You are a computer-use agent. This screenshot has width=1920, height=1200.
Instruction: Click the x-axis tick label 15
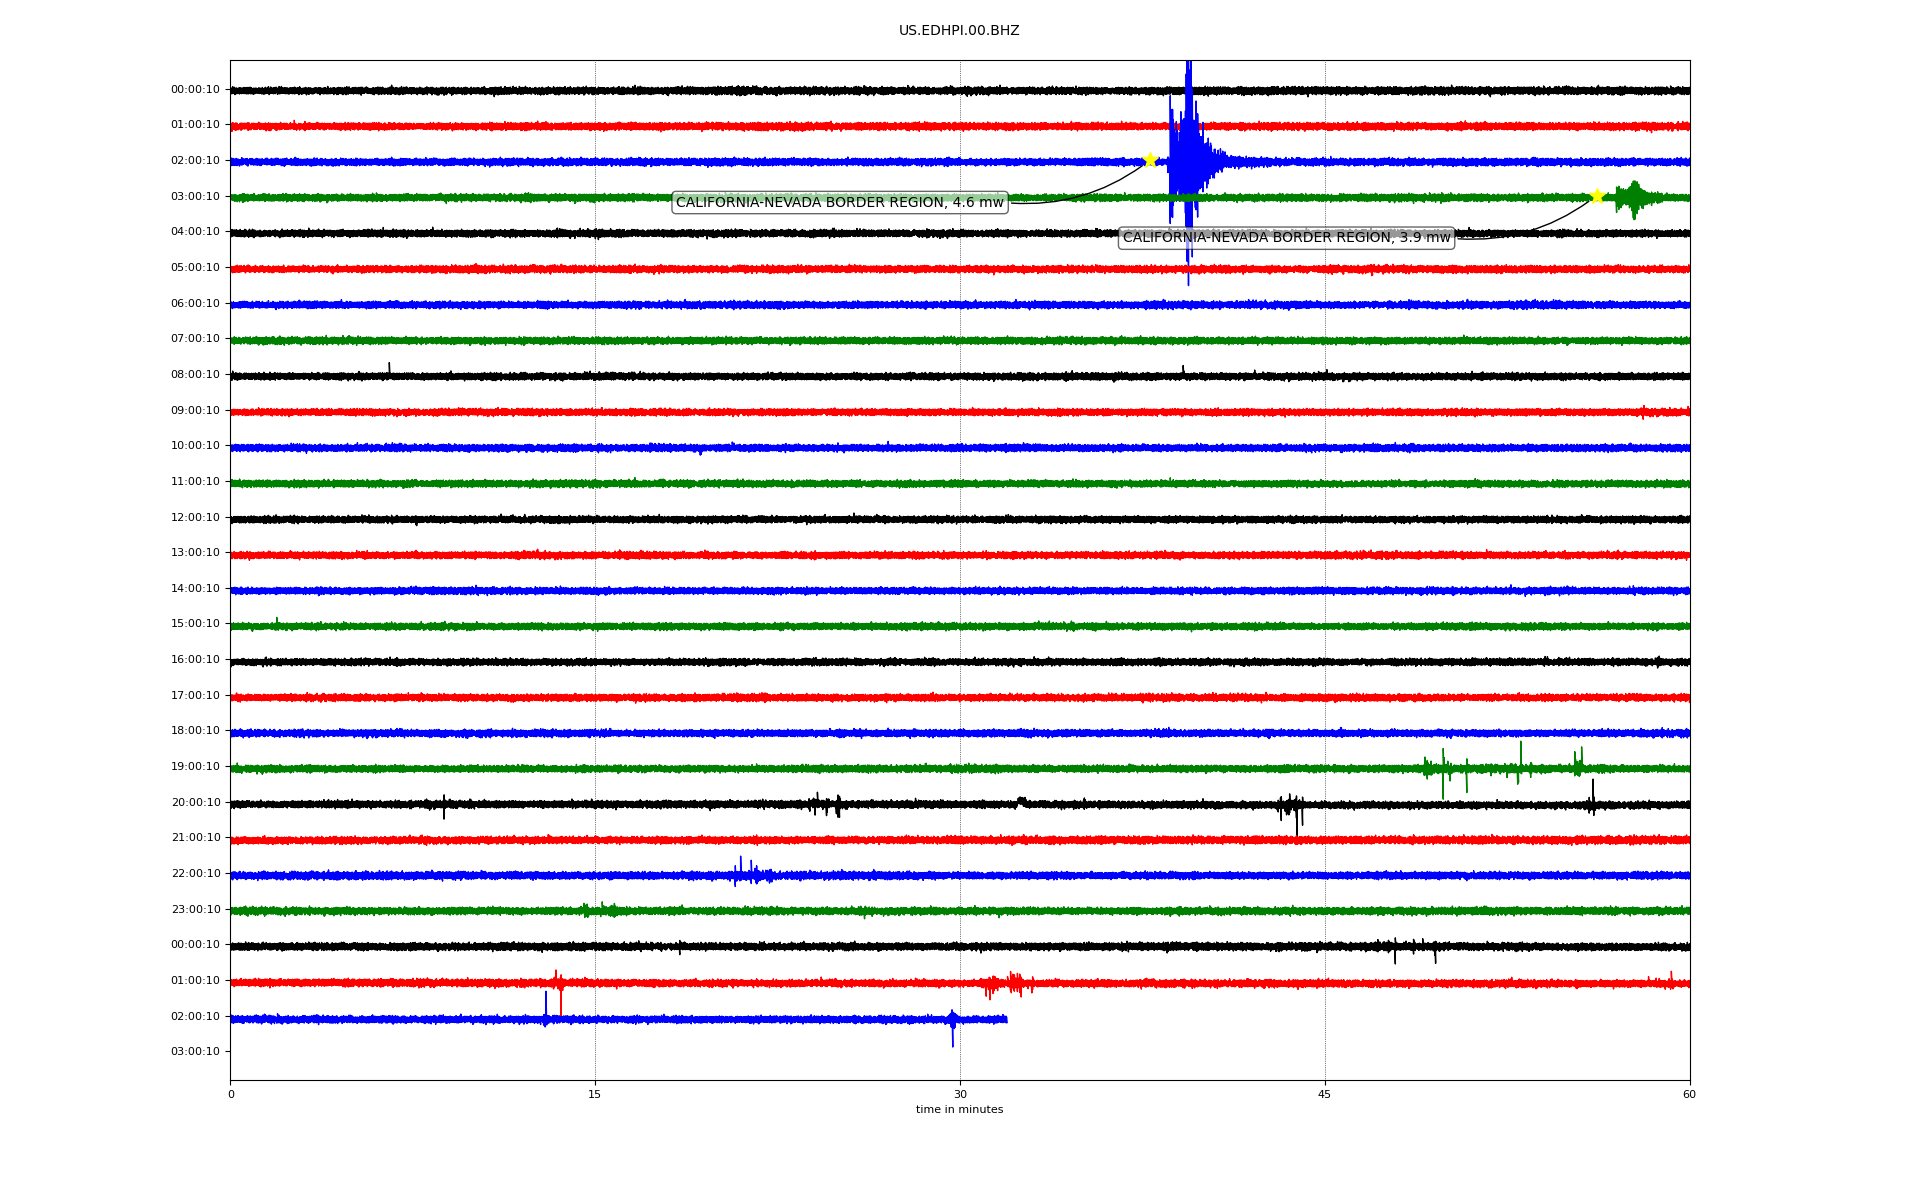(595, 1095)
